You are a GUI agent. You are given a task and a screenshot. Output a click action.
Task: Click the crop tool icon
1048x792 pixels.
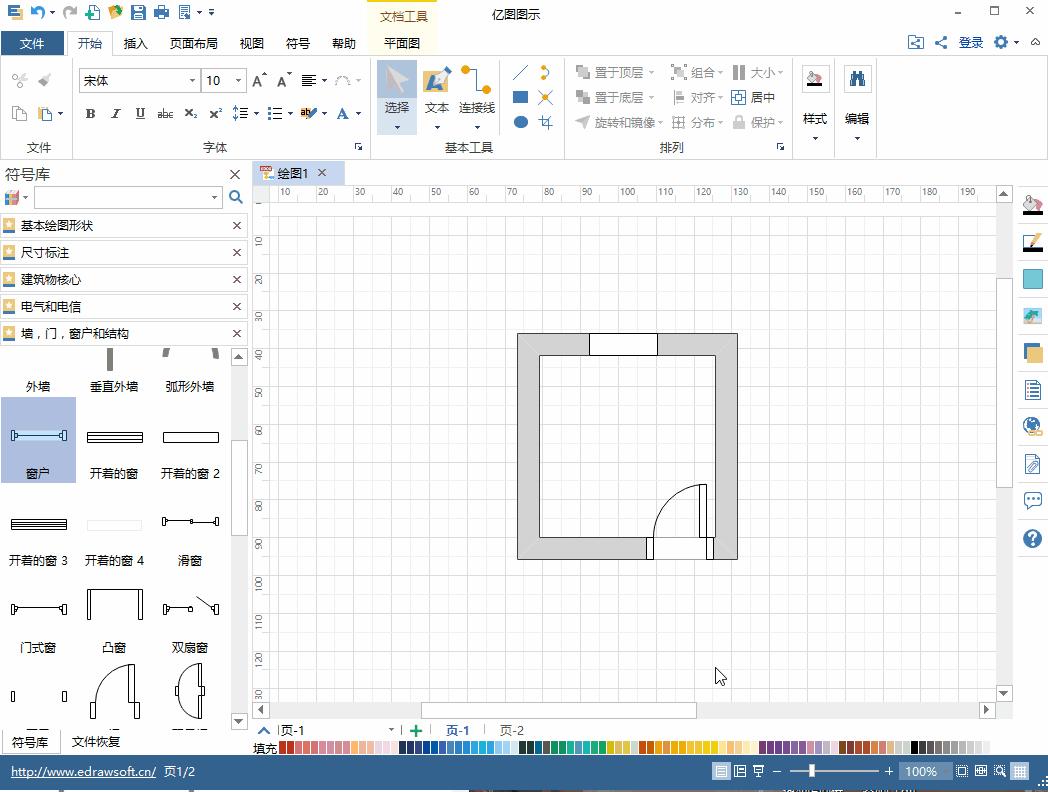(x=545, y=122)
